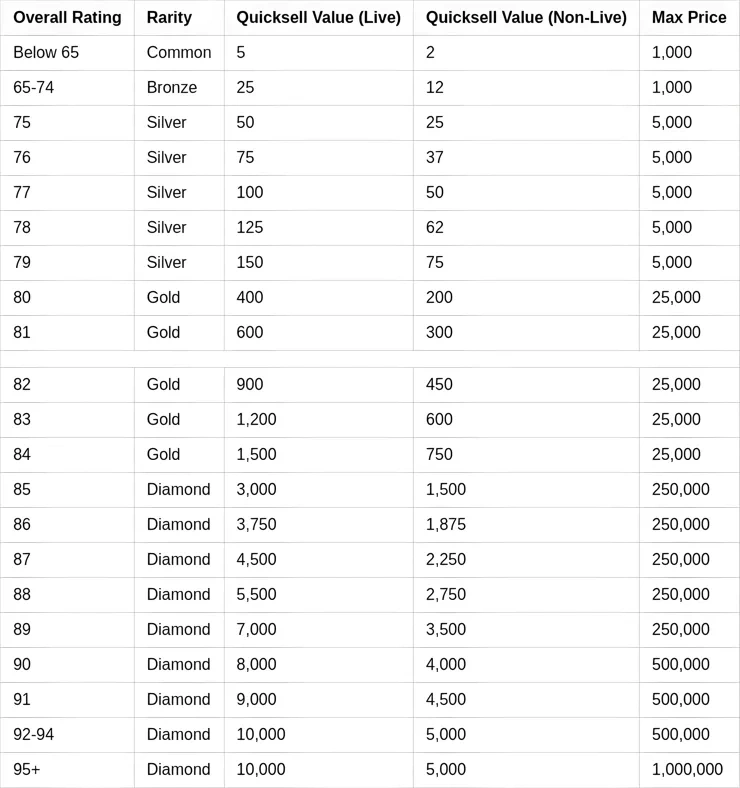The height and width of the screenshot is (788, 740).
Task: Select the '1,000,000' max price cell
Action: click(x=687, y=770)
